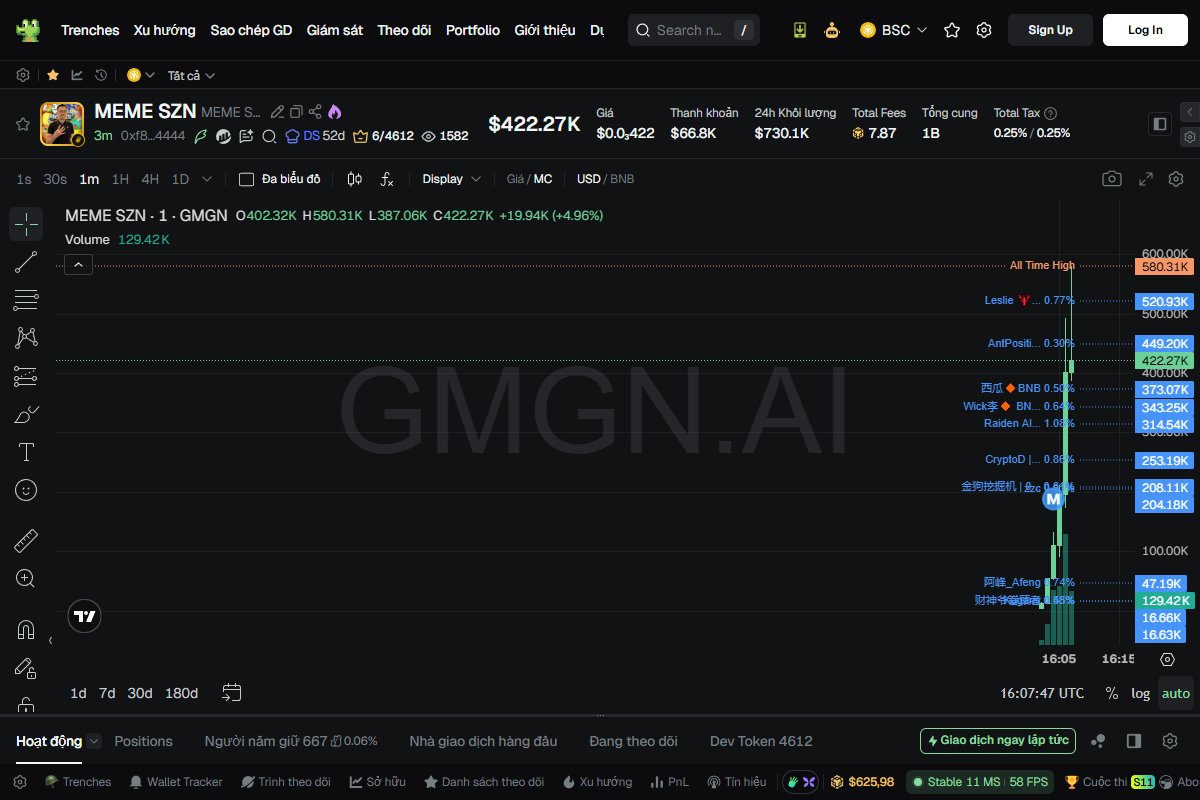Add MEME SZN to favorites star

[x=22, y=124]
